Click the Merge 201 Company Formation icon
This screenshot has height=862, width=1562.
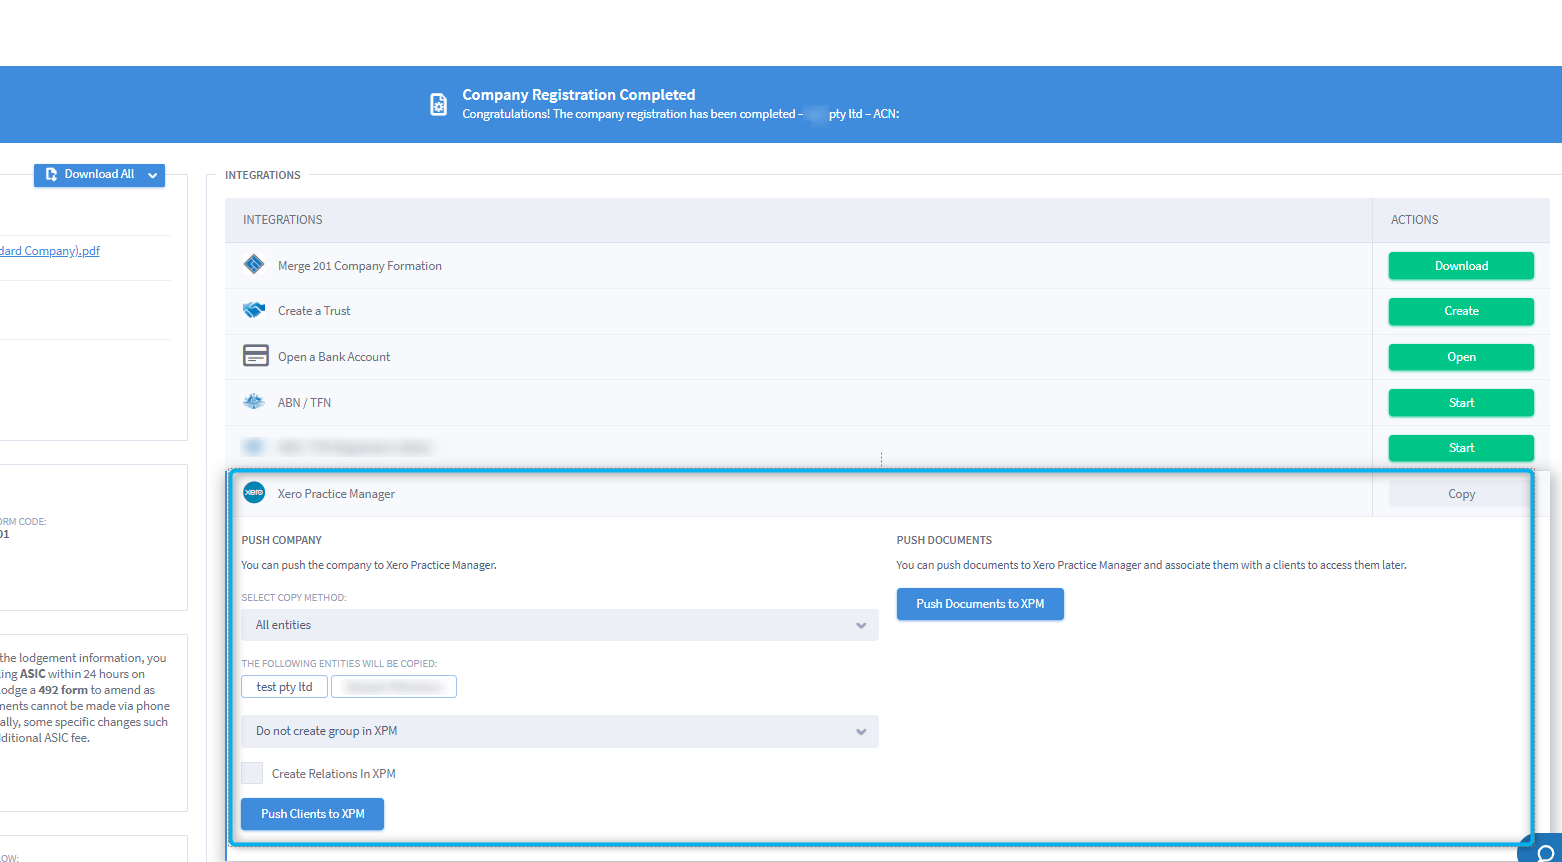254,264
